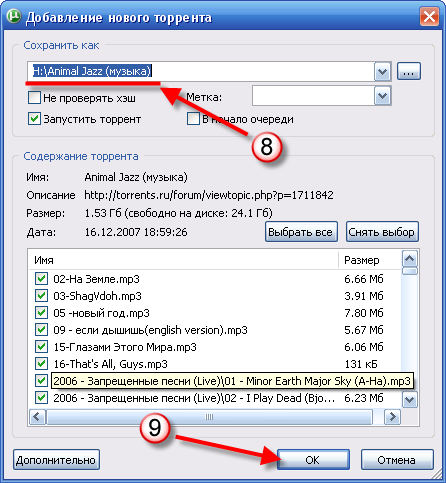The image size is (446, 483).
Task: Open folder browse button with three dots
Action: click(409, 71)
